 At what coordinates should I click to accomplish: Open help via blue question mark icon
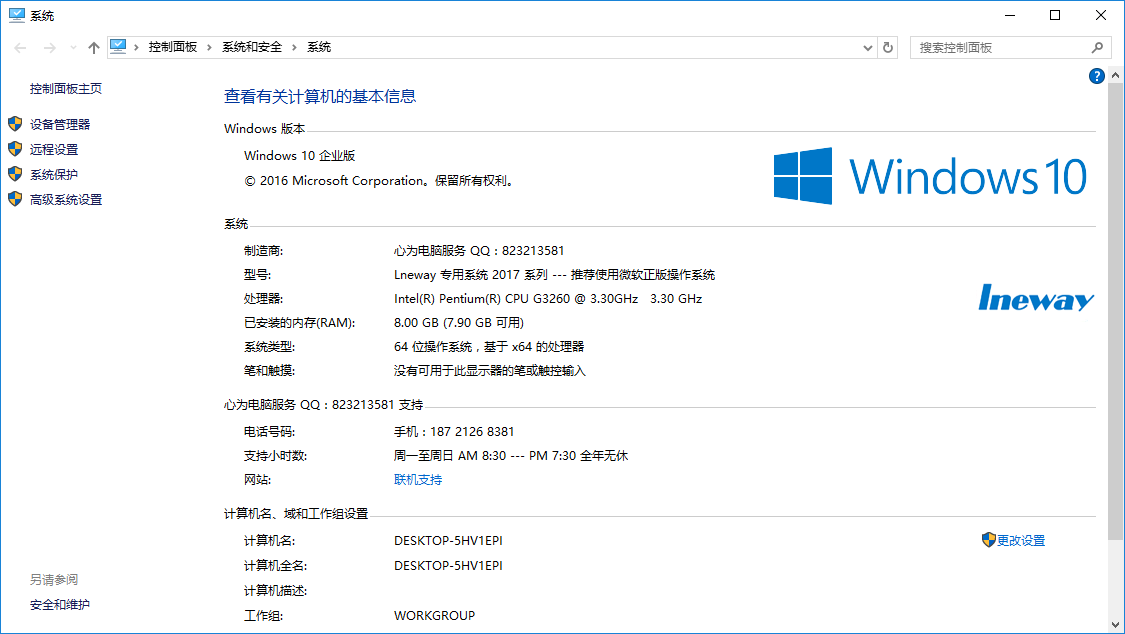pyautogui.click(x=1096, y=76)
